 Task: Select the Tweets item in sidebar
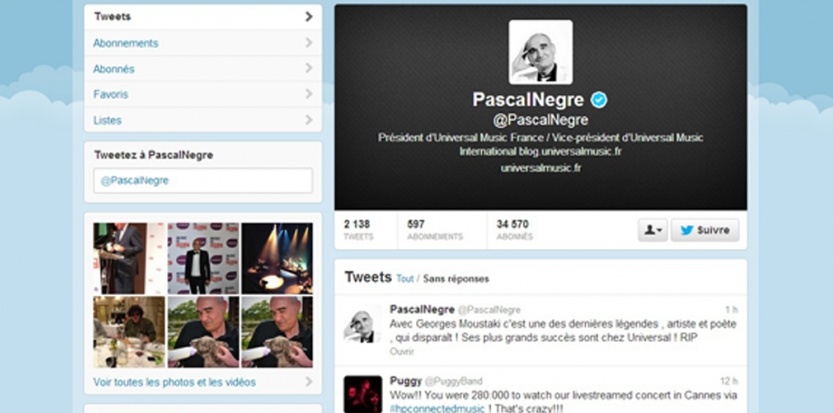tap(203, 16)
